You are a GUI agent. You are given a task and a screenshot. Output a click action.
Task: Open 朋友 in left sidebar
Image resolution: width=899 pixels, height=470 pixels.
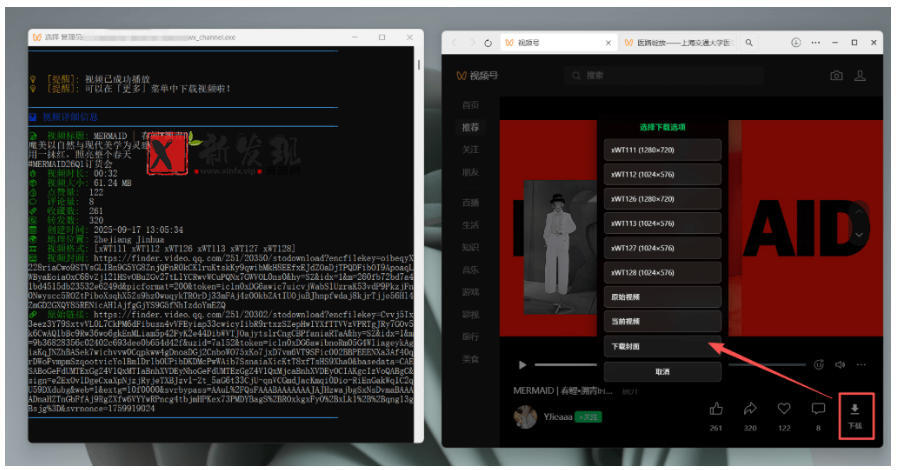471,172
